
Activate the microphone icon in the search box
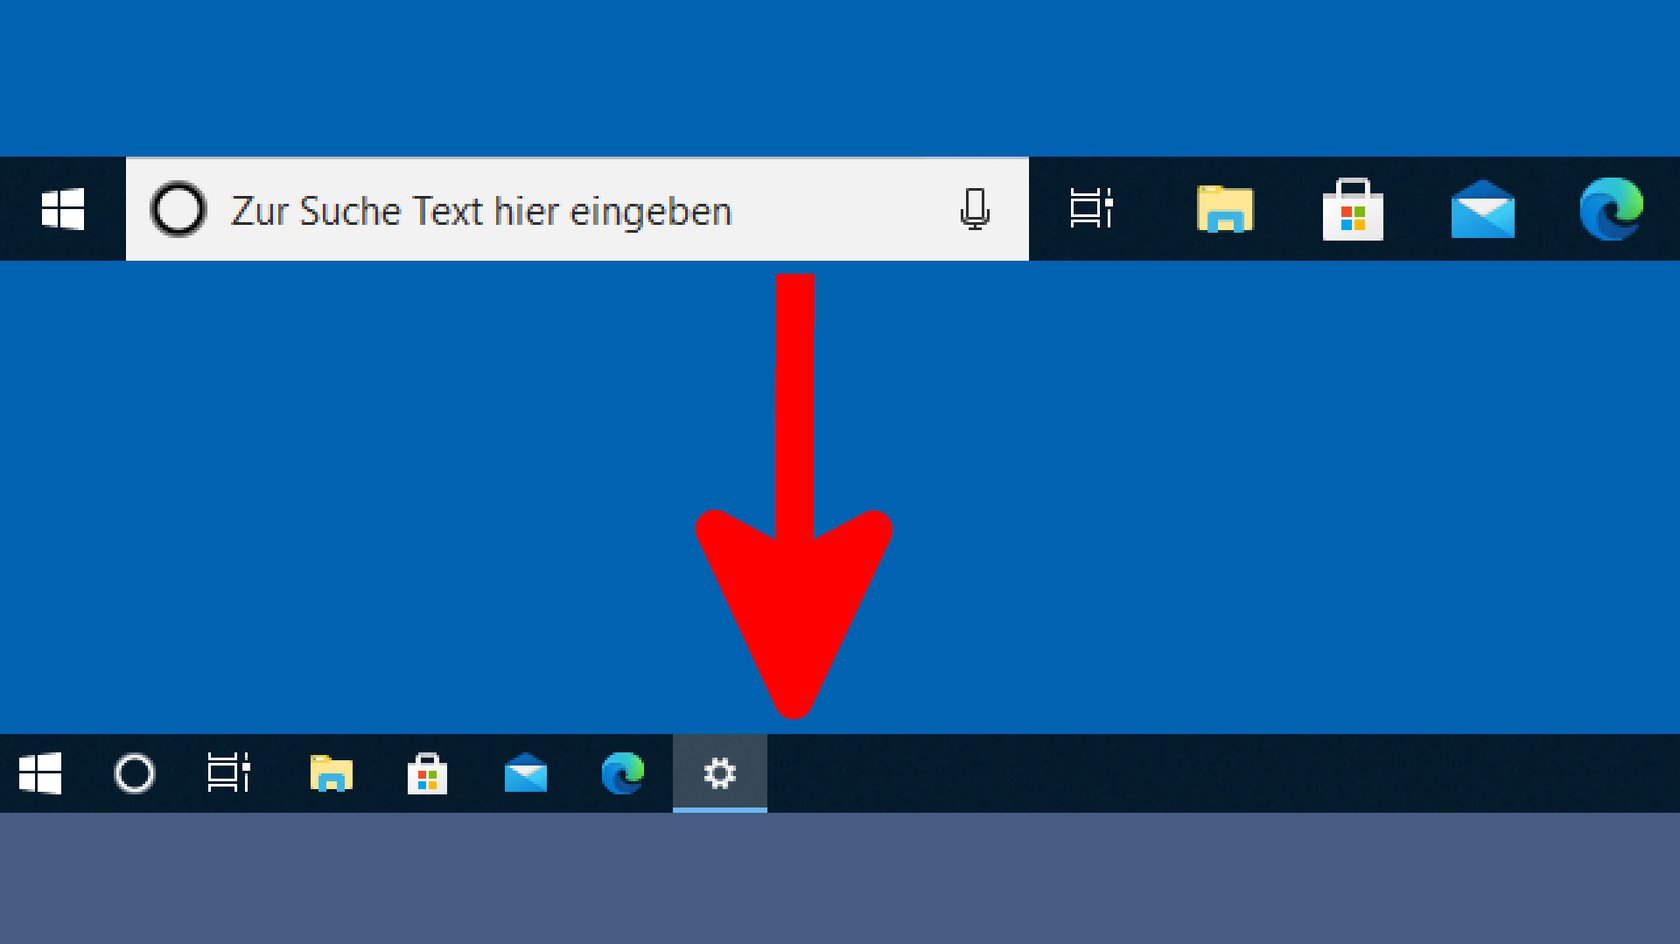(x=975, y=209)
